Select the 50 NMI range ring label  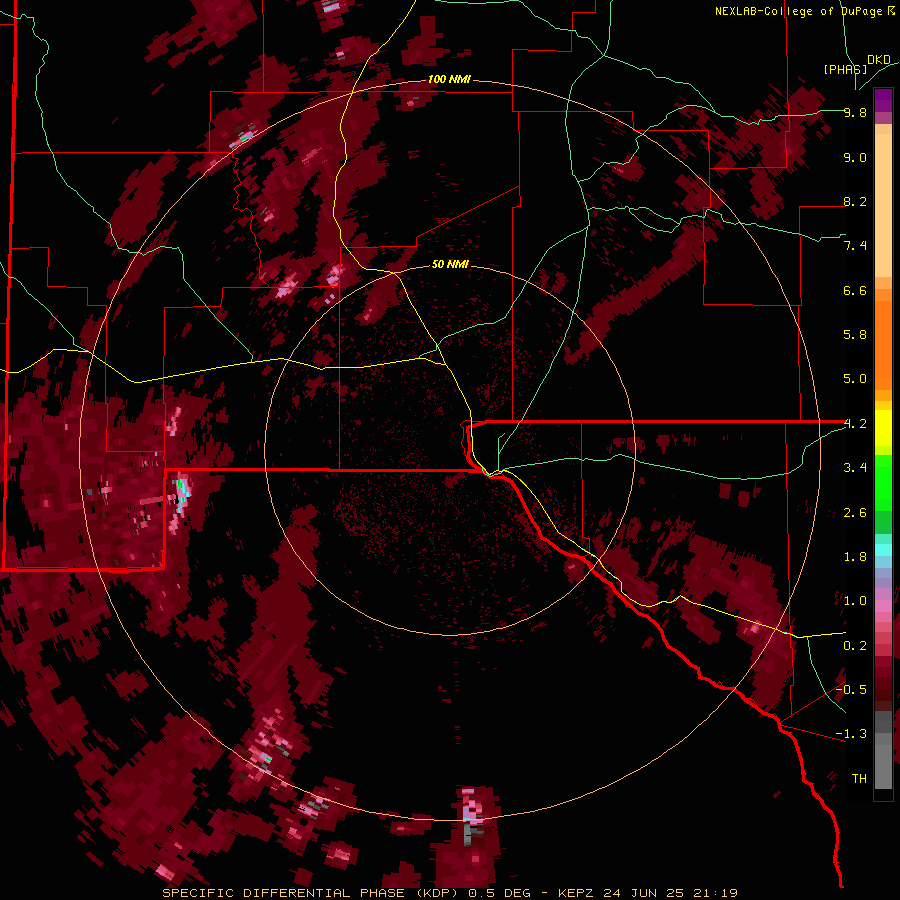click(x=450, y=264)
